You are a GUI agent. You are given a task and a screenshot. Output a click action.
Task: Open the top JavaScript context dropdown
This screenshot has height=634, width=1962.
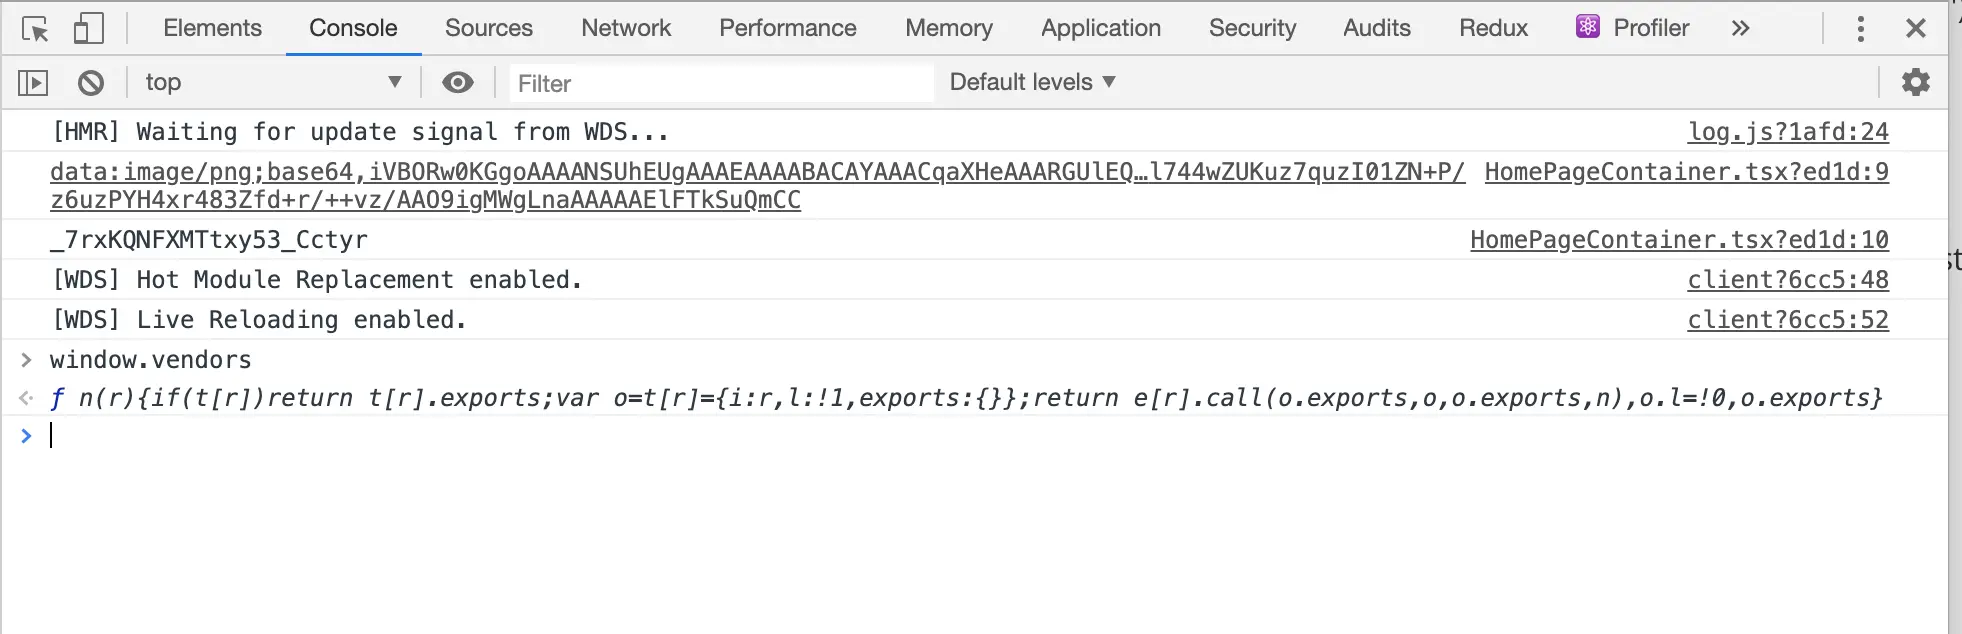click(272, 82)
